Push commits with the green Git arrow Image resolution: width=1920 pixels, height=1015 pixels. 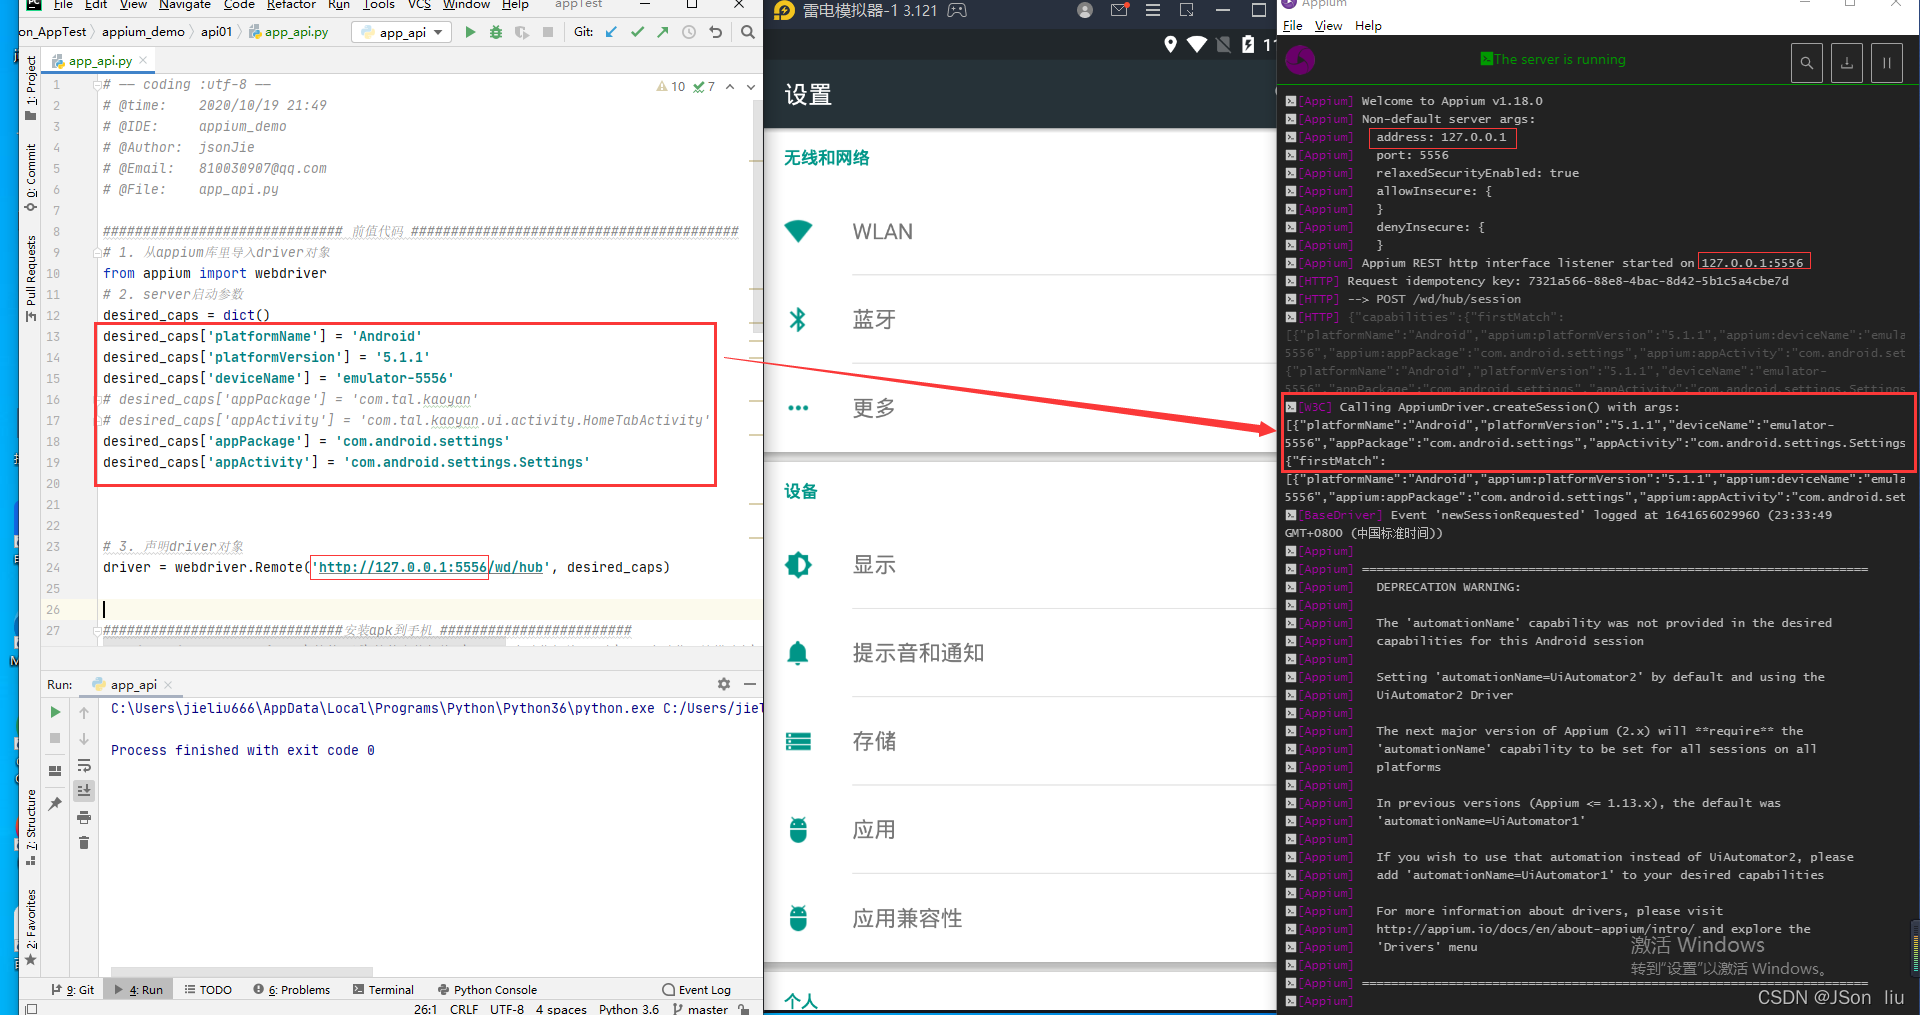pos(663,32)
